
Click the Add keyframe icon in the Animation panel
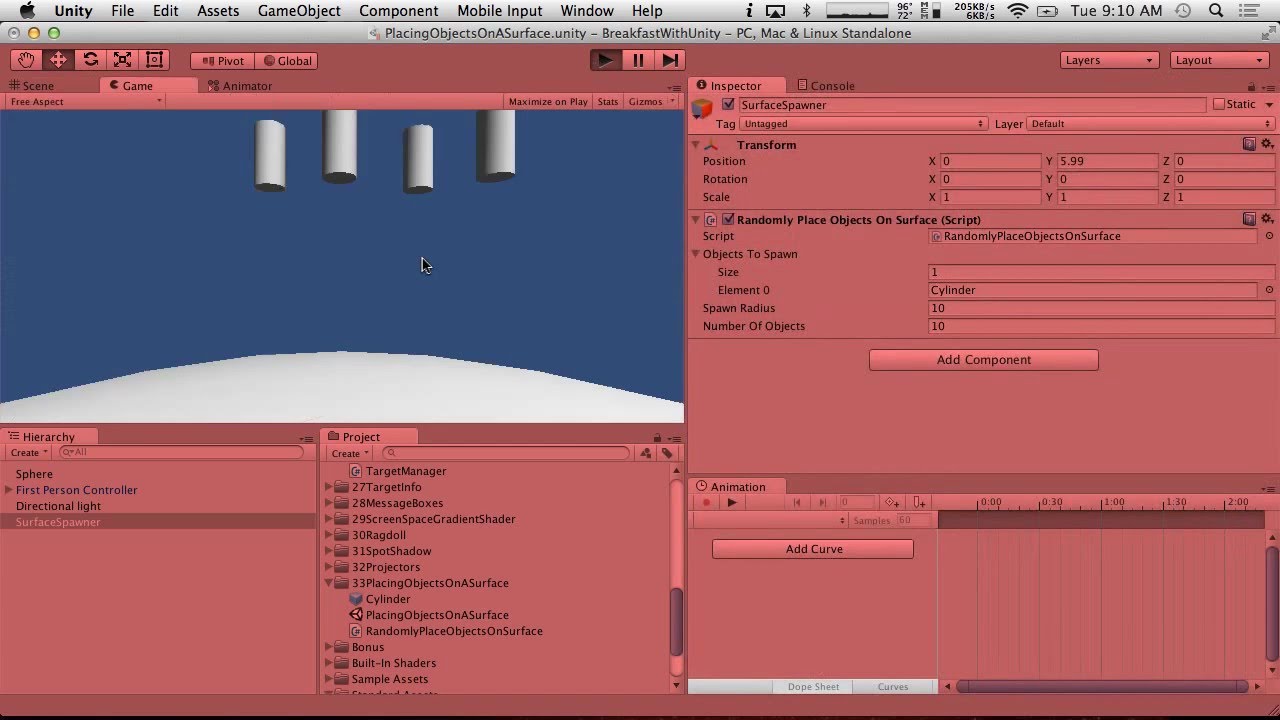pos(892,503)
